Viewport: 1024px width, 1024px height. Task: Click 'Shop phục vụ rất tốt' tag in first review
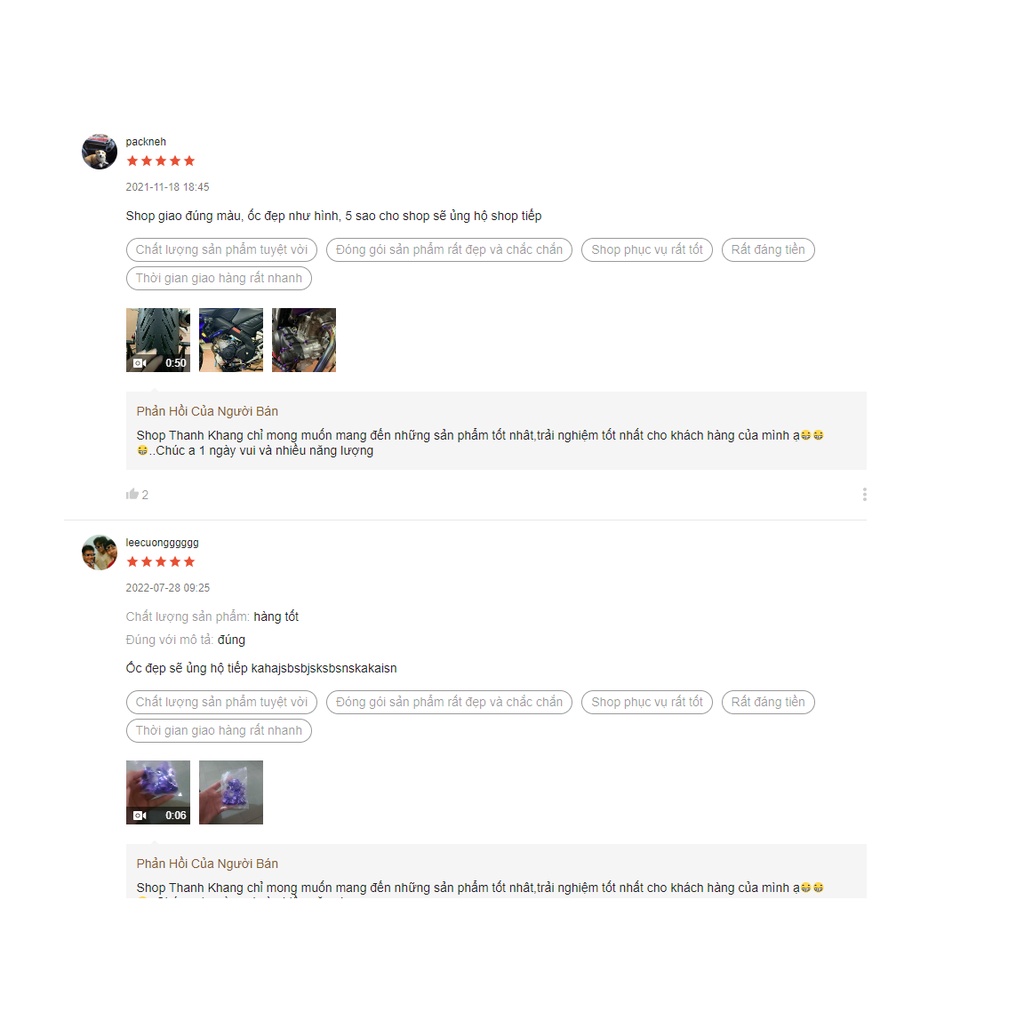click(647, 249)
